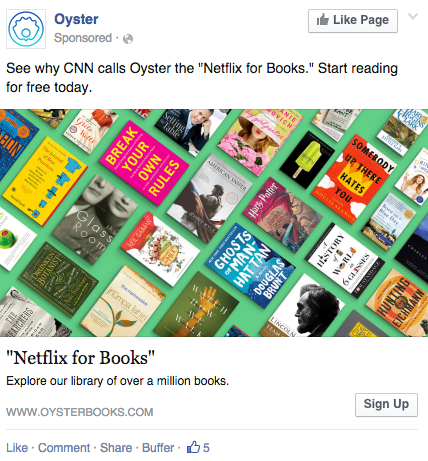
Task: Click the Like Page button
Action: click(353, 21)
